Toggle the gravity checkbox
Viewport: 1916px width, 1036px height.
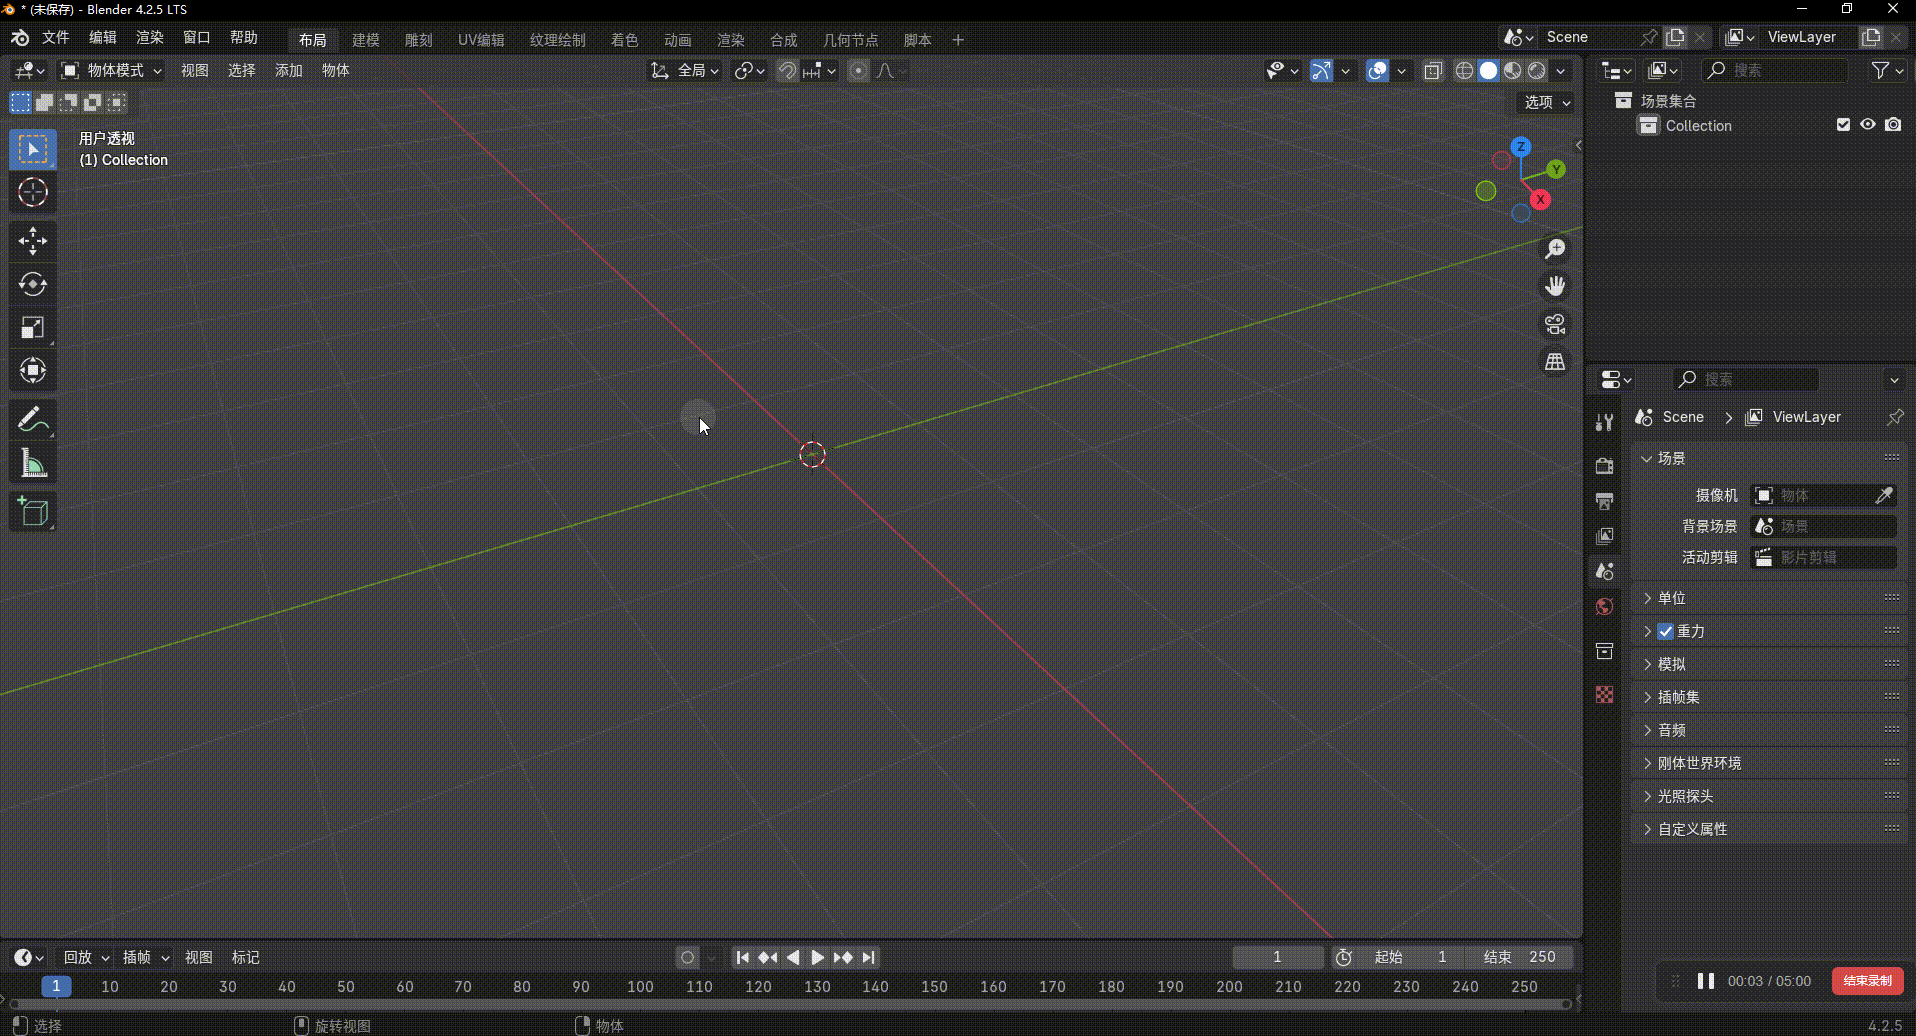pos(1665,631)
